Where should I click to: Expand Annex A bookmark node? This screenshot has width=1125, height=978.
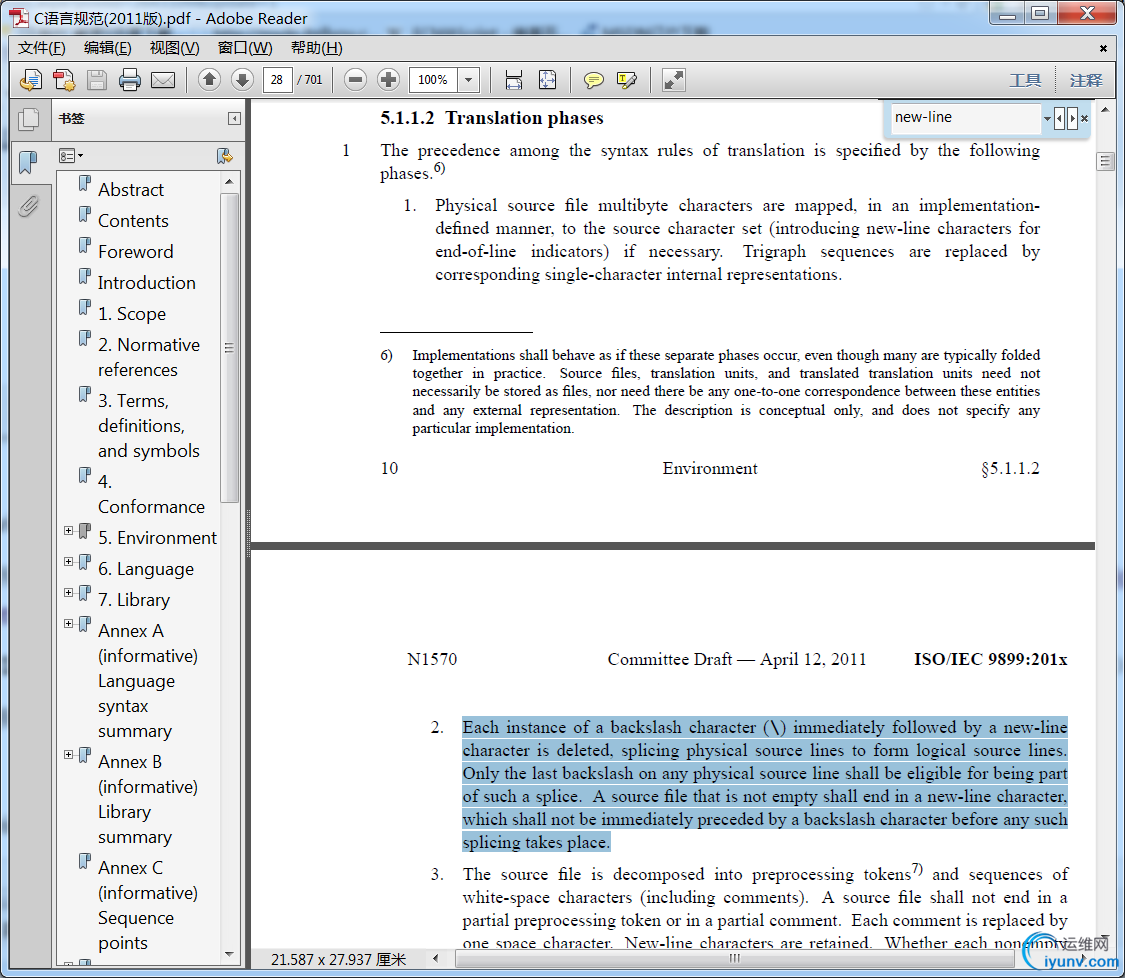point(68,624)
